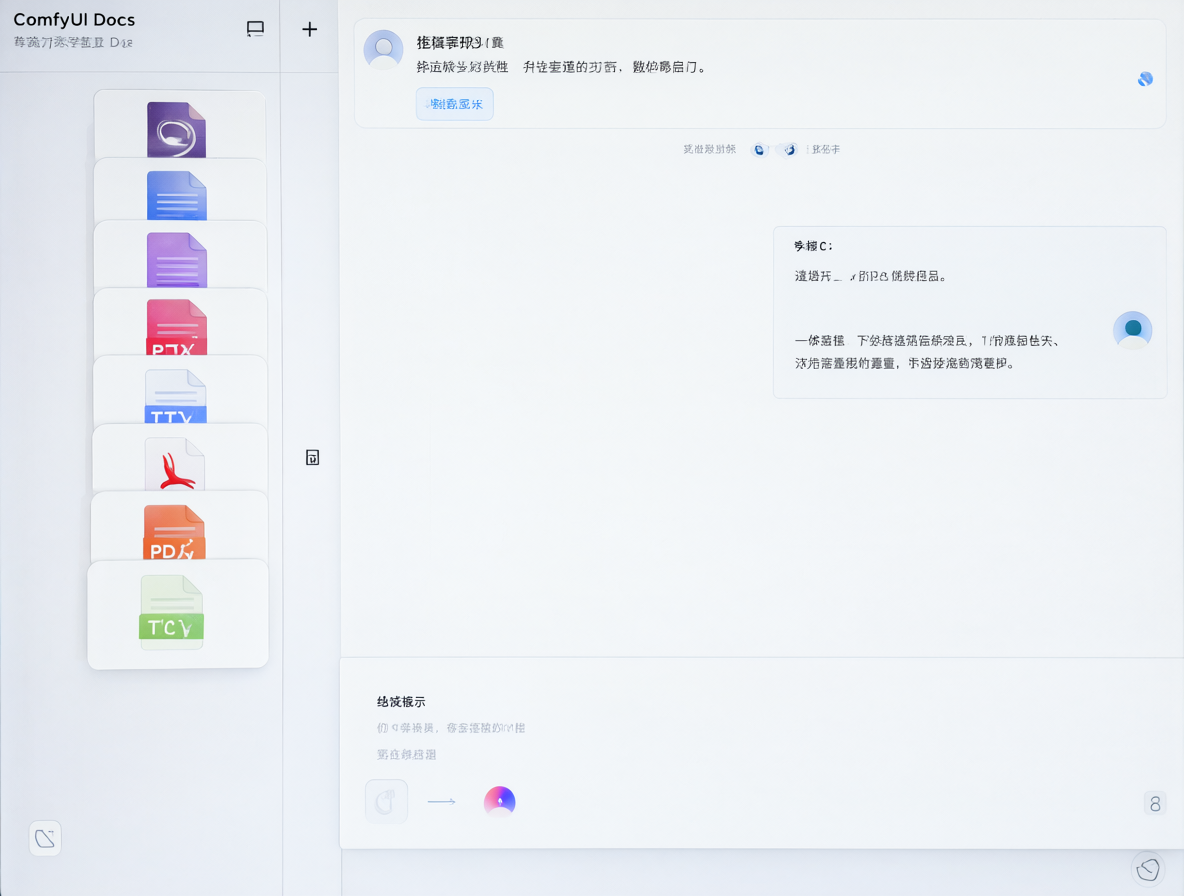
Task: Click the small document icon in the divider strip
Action: (313, 457)
